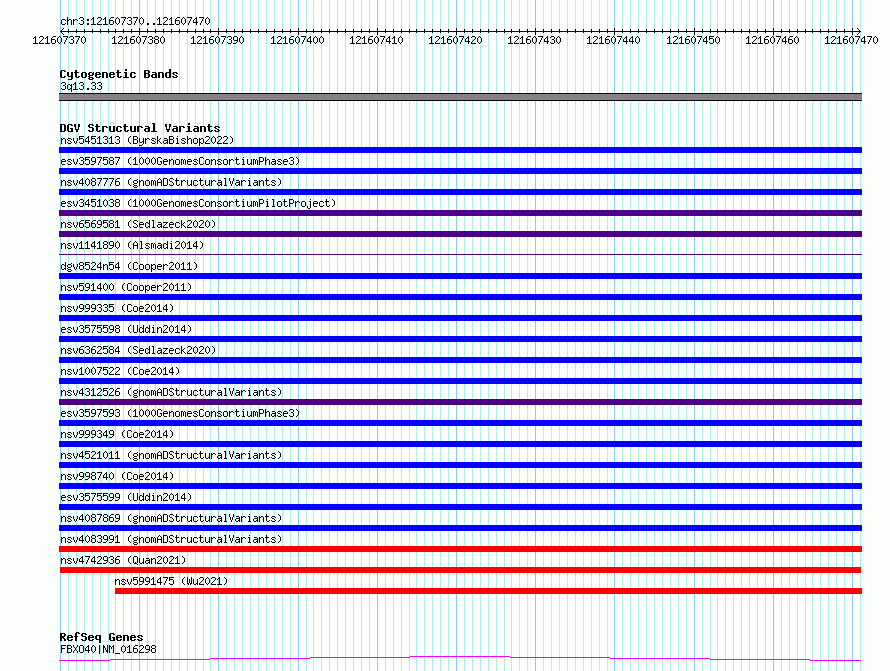Open variant nsv998740 (Coe2014) label

[x=117, y=476]
